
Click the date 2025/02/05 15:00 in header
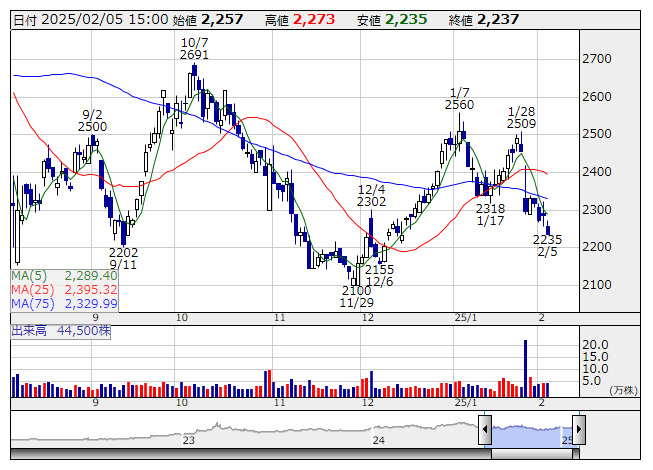[x=105, y=20]
